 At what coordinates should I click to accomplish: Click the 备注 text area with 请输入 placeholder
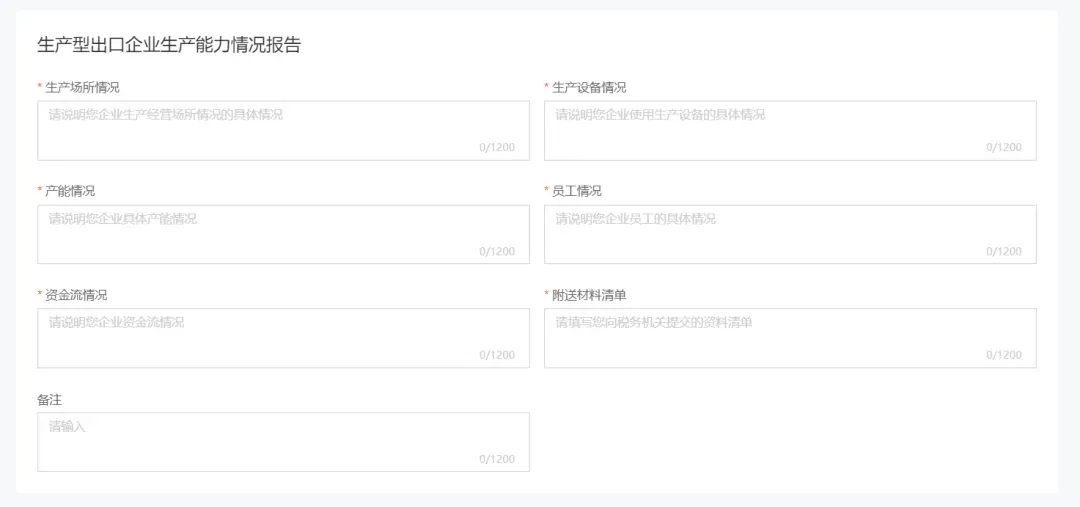pos(283,442)
